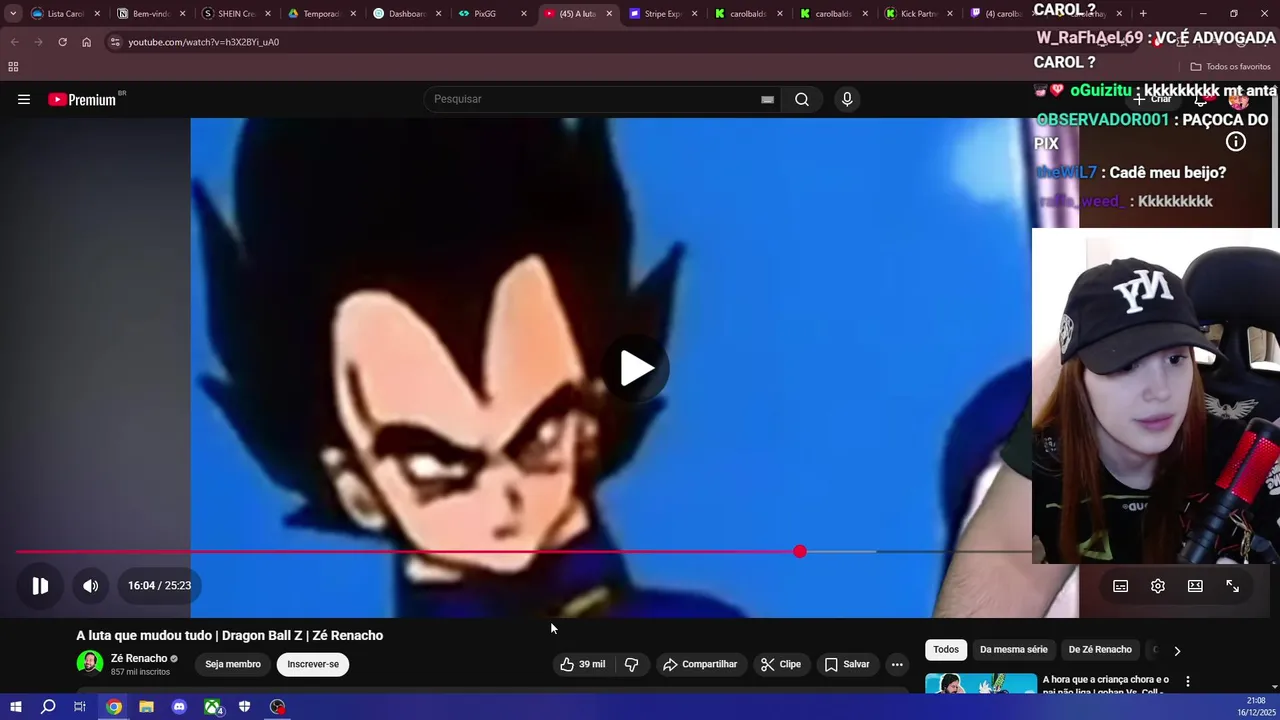Toggle subtitles/captions in the player
1280x720 pixels.
click(1120, 586)
